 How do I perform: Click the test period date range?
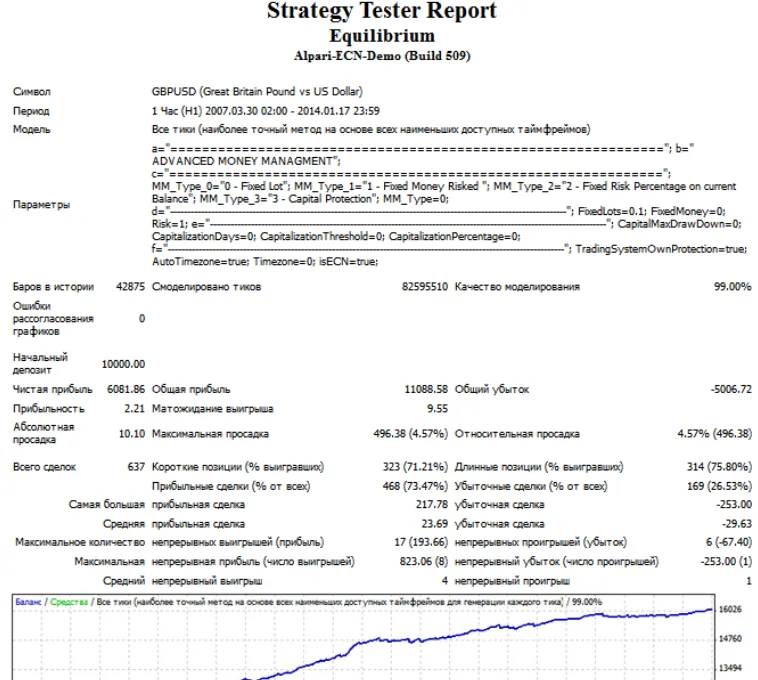(x=265, y=111)
